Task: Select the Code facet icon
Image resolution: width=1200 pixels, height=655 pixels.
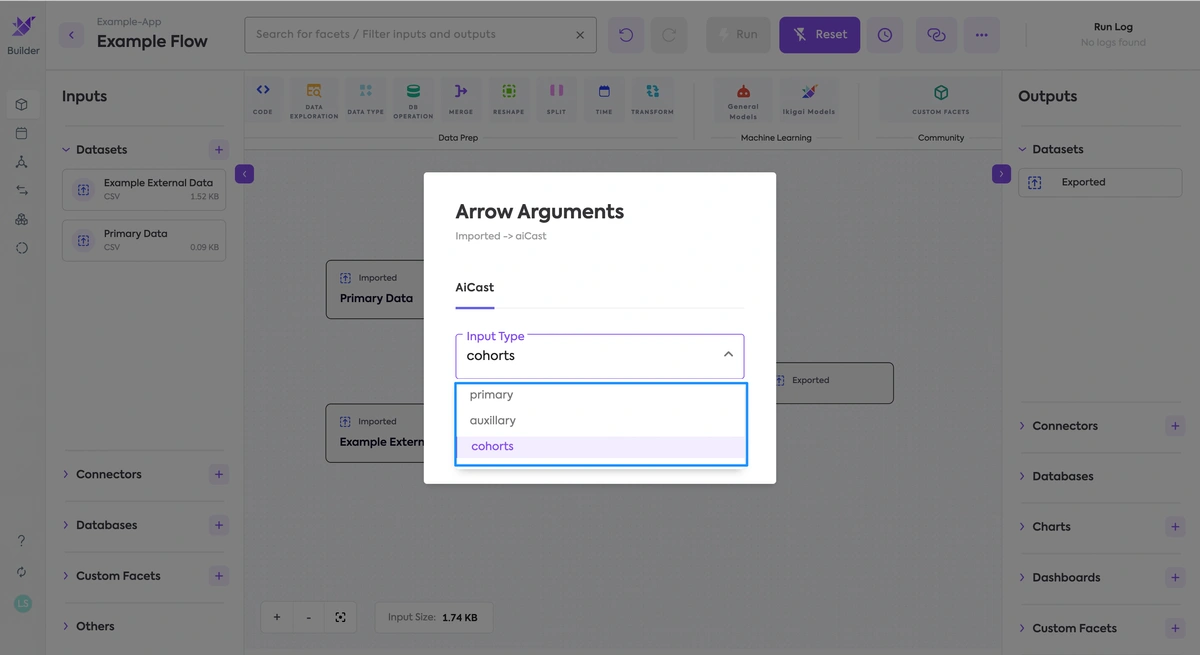Action: (x=263, y=90)
